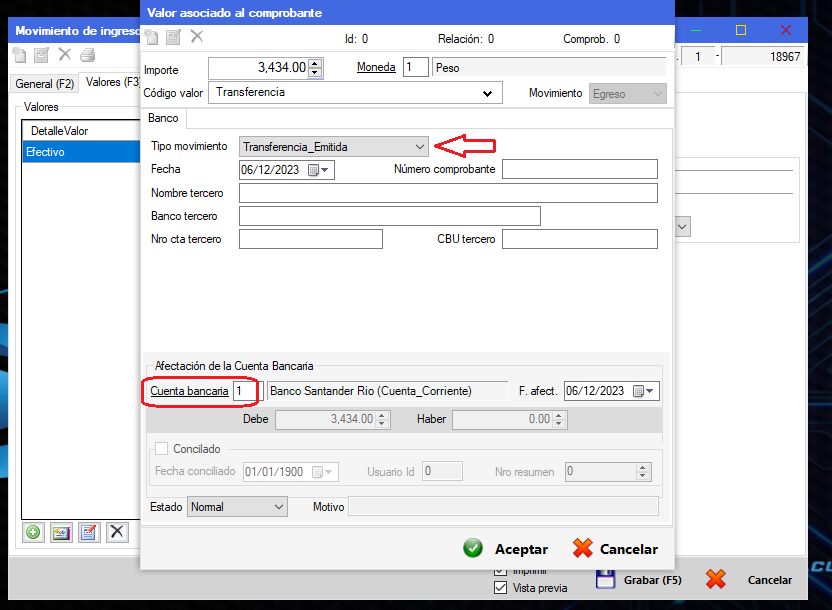Open the Estado Normal dropdown
The width and height of the screenshot is (832, 610).
(x=279, y=507)
